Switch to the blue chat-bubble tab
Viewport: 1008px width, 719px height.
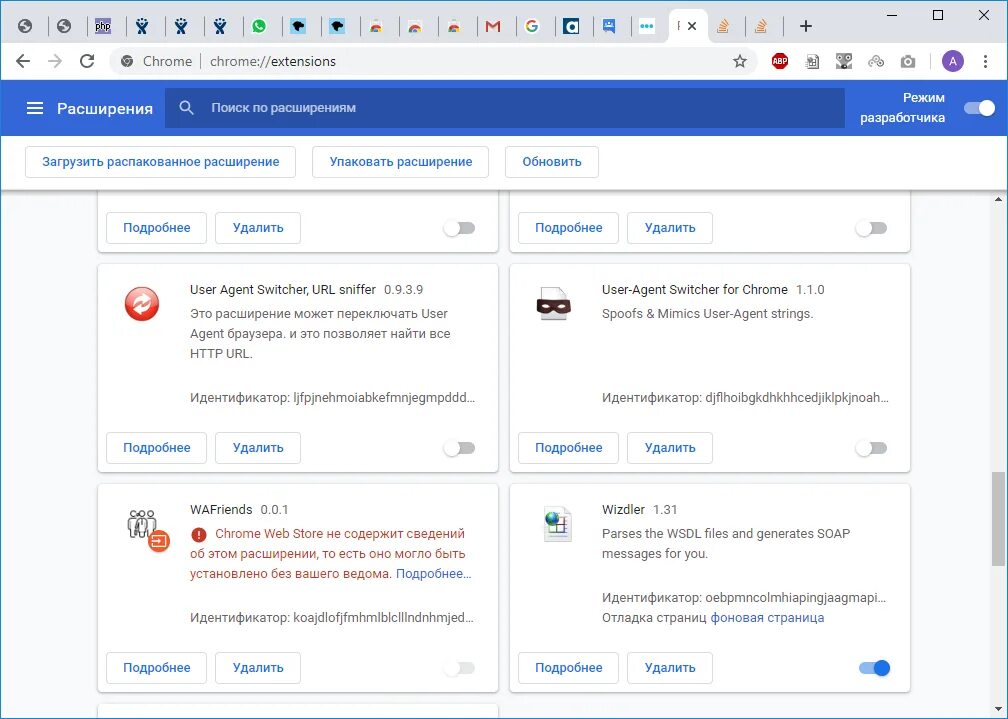click(x=609, y=26)
